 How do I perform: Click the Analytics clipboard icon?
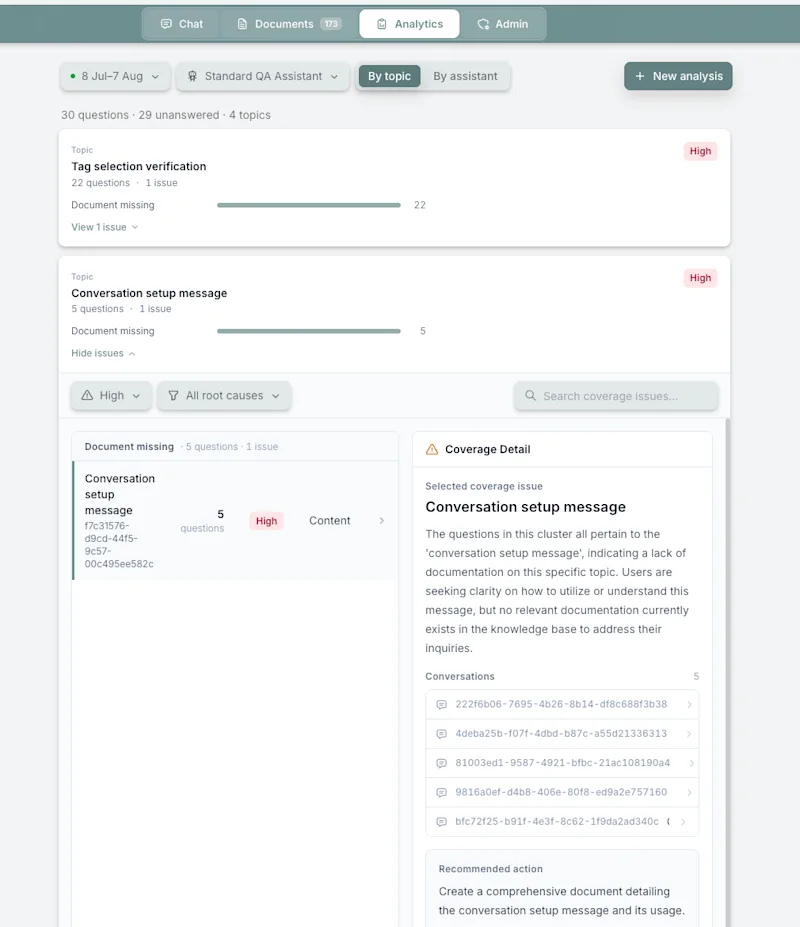tap(382, 24)
